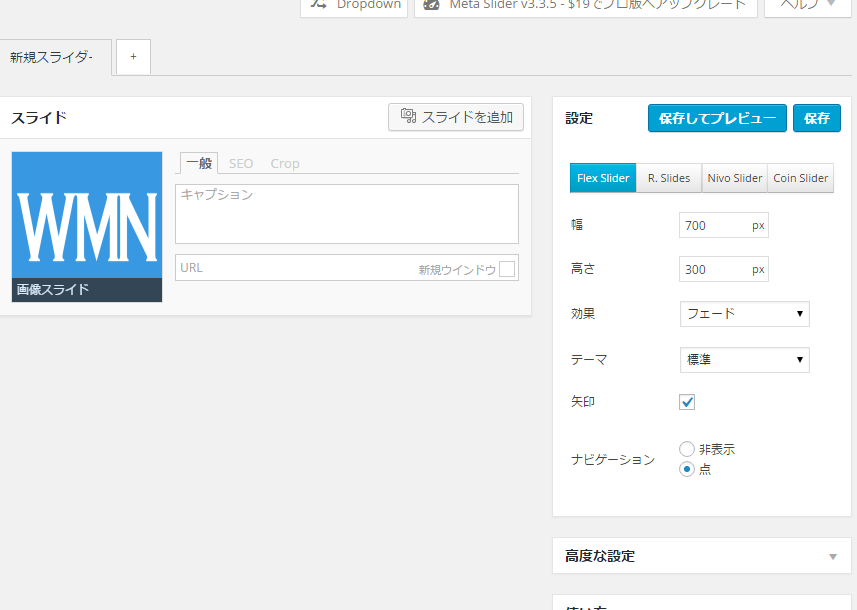Viewport: 857px width, 610px height.
Task: Select the 点 navigation option
Action: 687,468
